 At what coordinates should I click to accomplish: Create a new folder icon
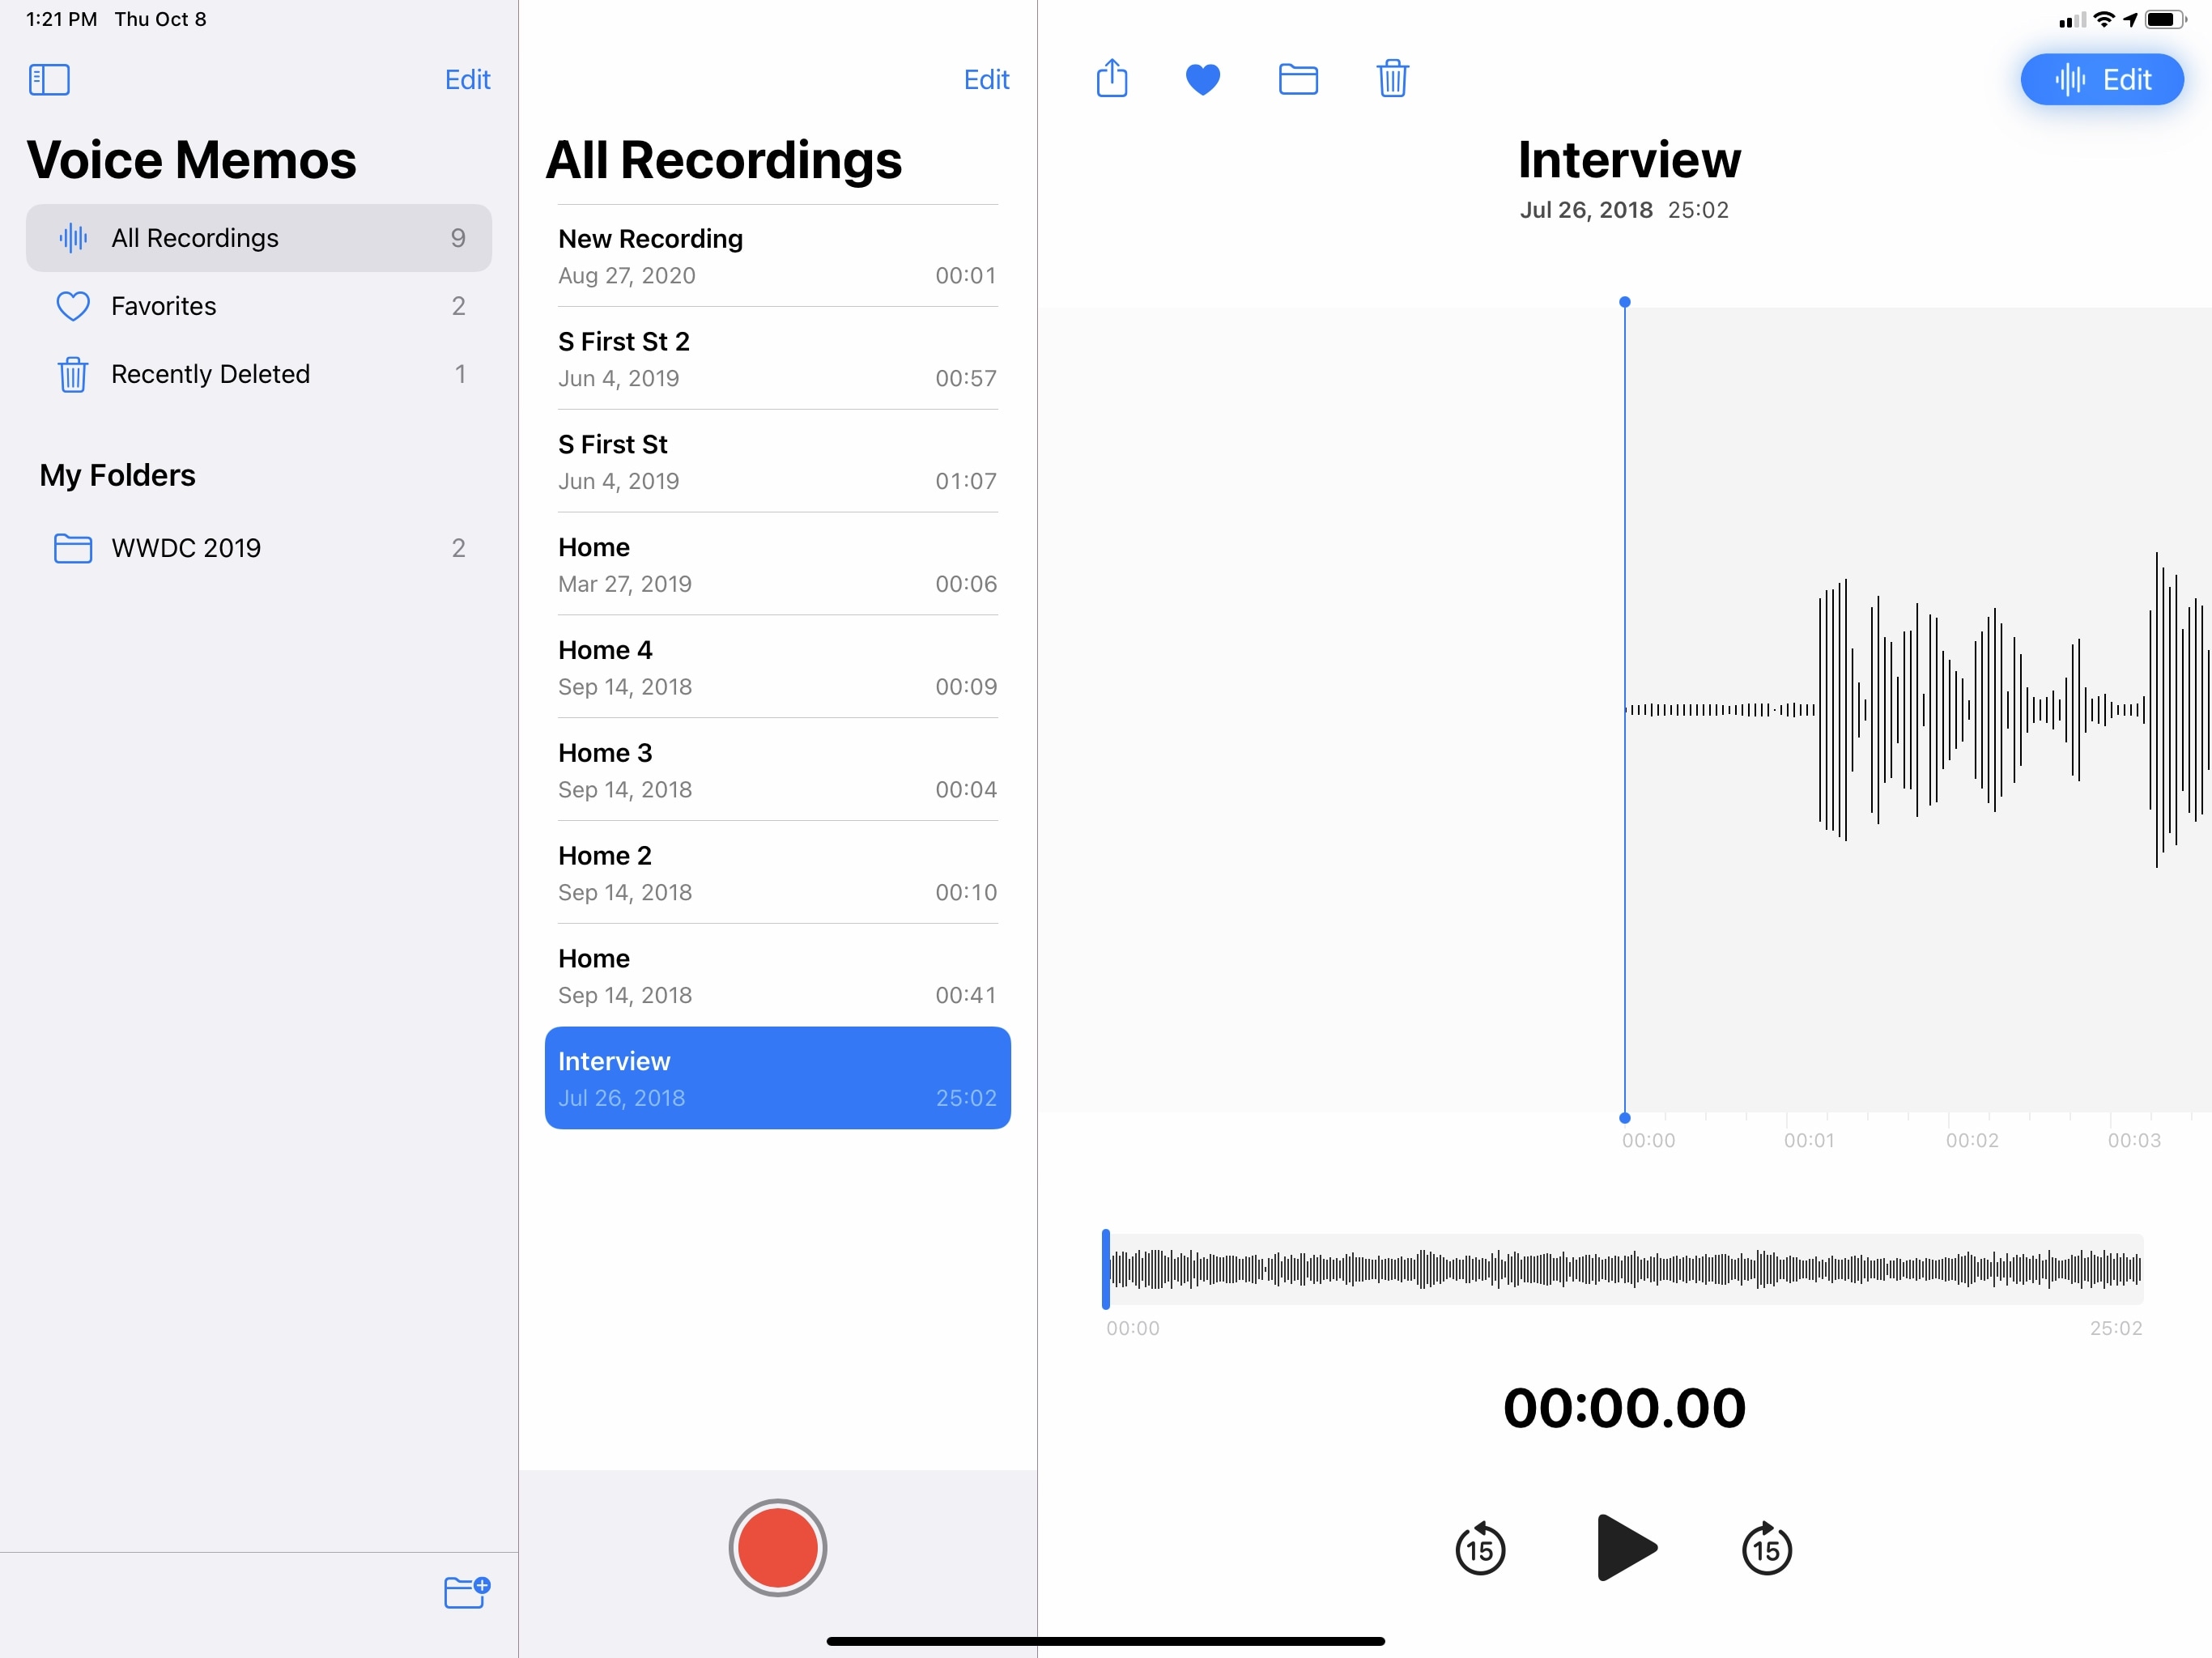[x=467, y=1591]
